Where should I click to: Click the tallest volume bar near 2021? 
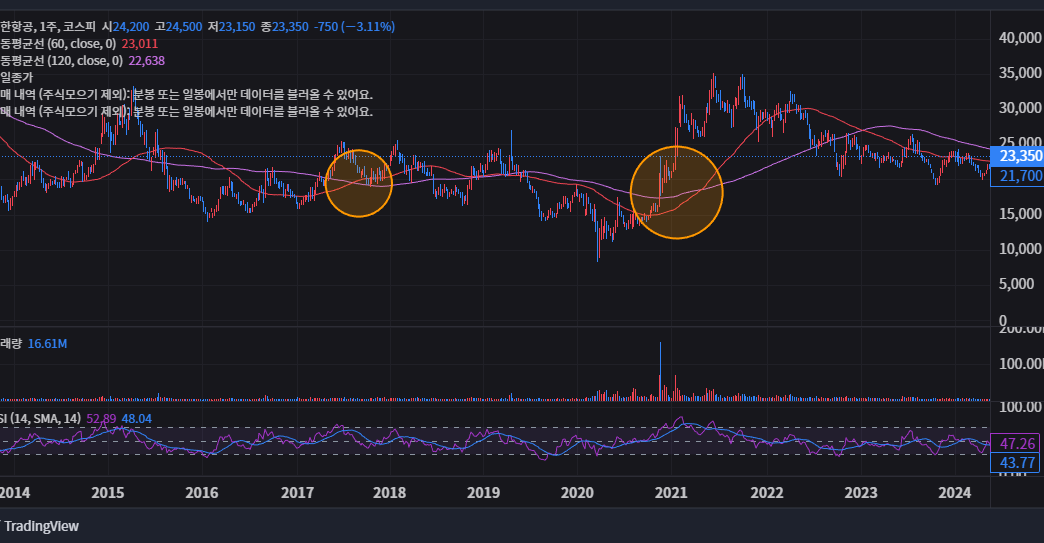(661, 372)
